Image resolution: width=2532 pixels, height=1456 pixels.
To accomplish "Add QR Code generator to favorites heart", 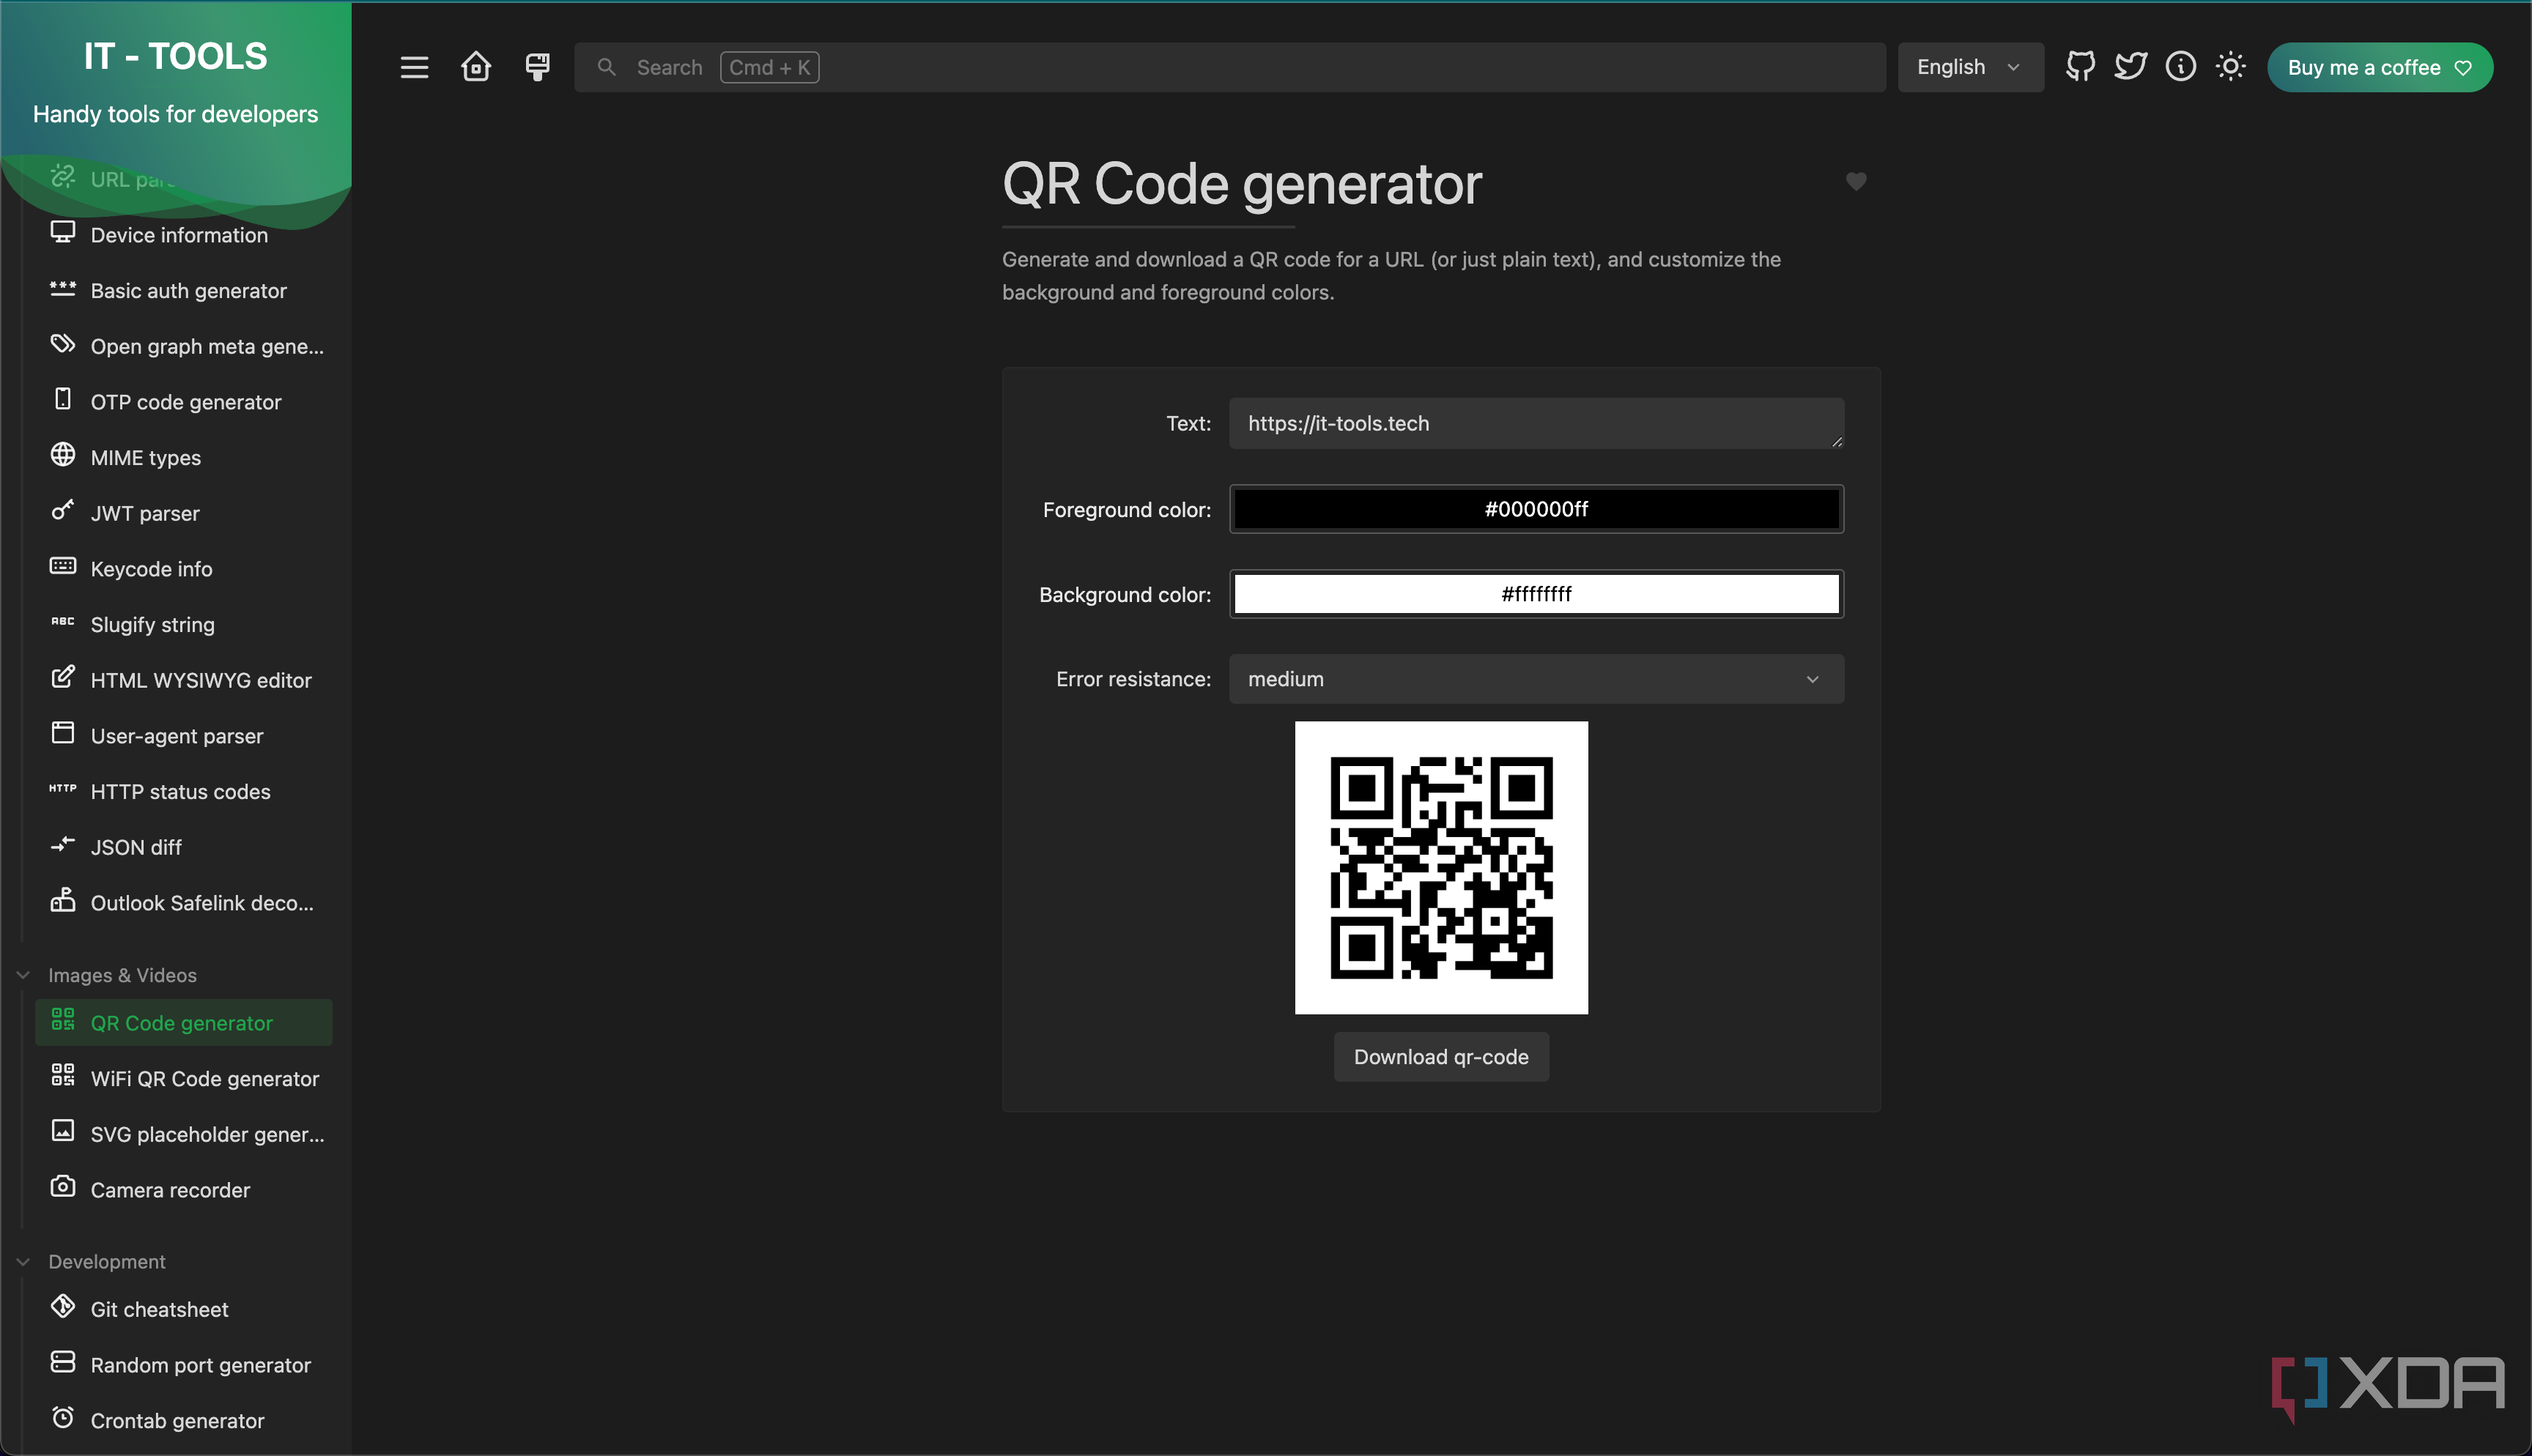I will click(x=1856, y=181).
